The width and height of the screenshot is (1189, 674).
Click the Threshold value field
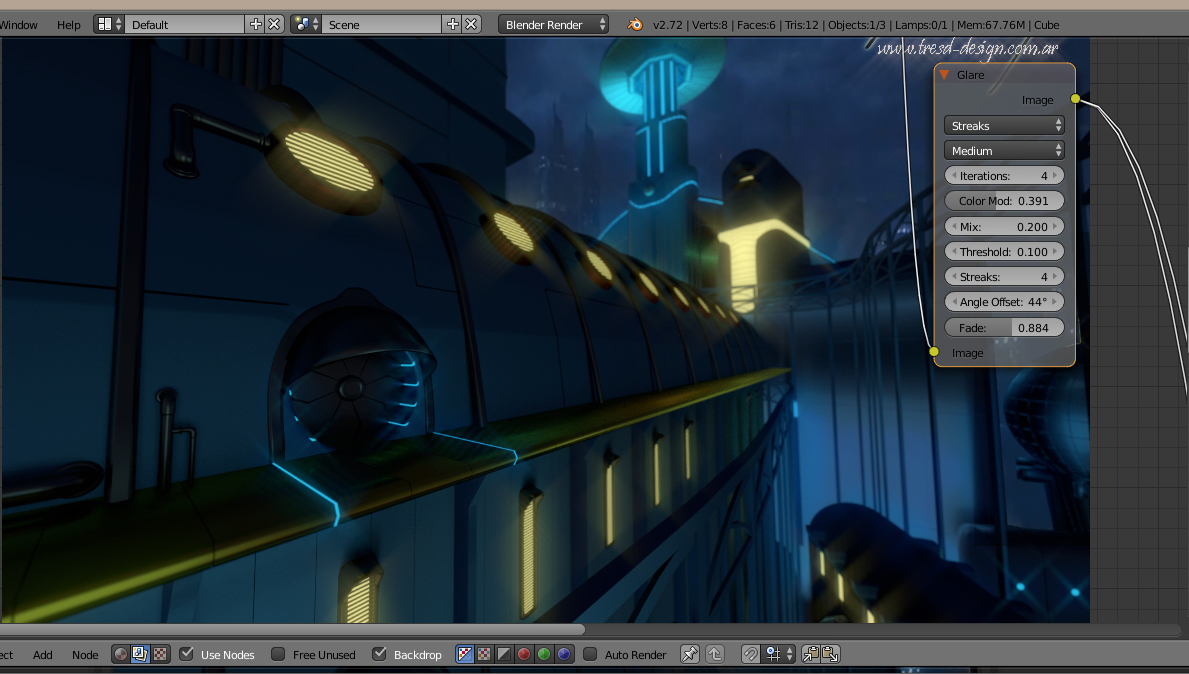1004,252
